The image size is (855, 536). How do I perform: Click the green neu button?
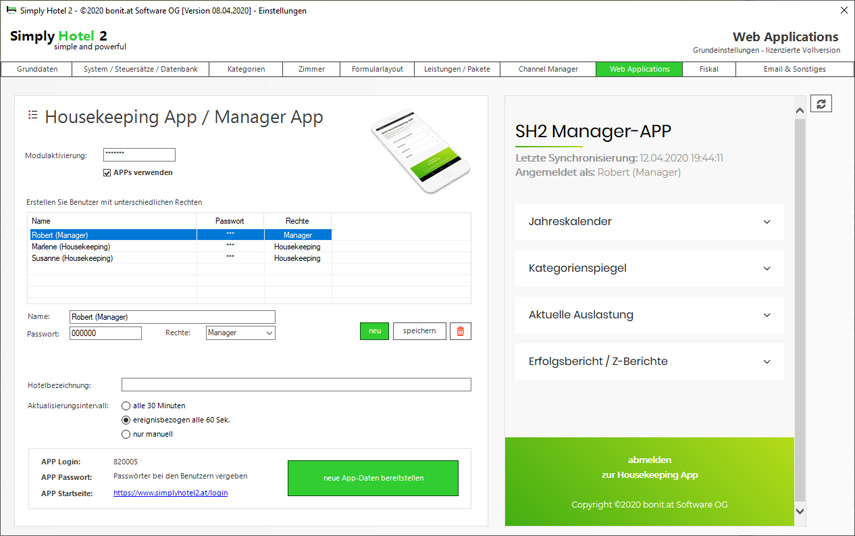[x=375, y=331]
